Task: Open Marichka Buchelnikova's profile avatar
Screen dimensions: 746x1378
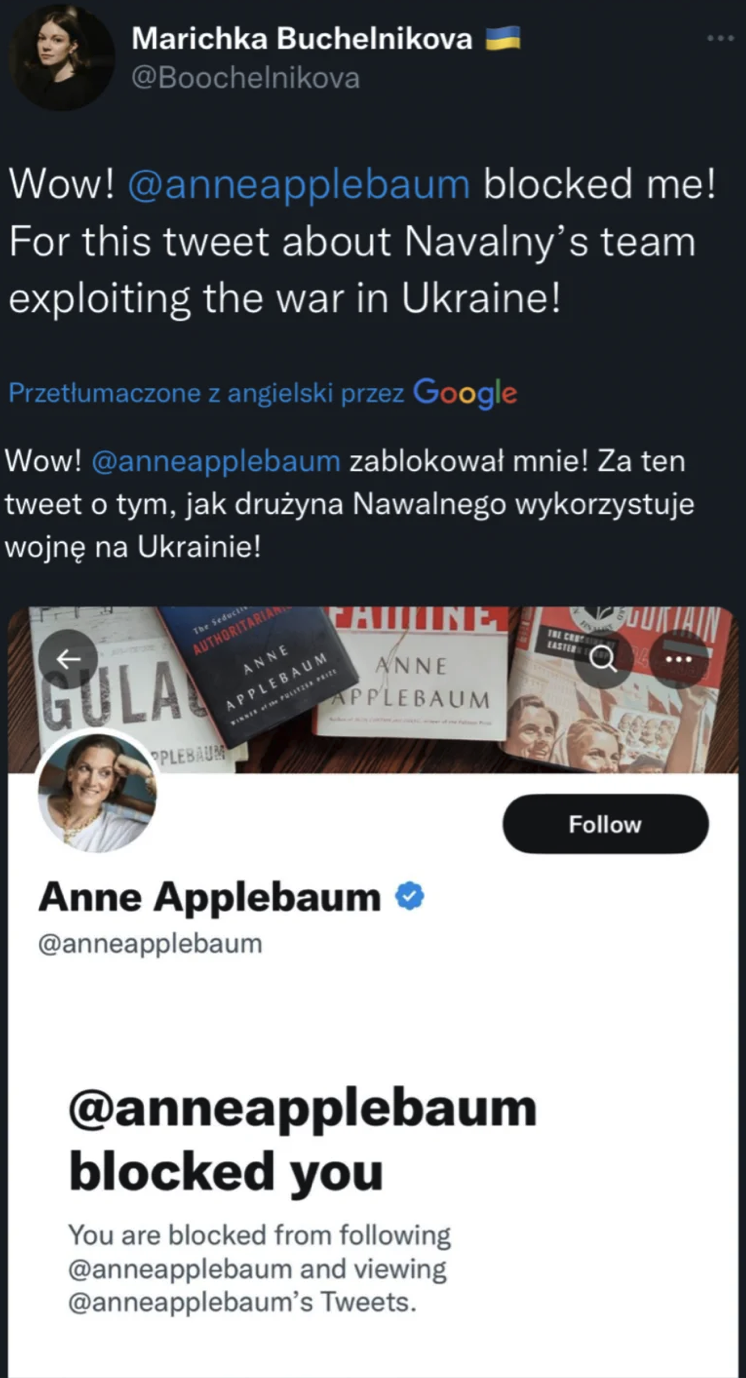Action: tap(62, 57)
